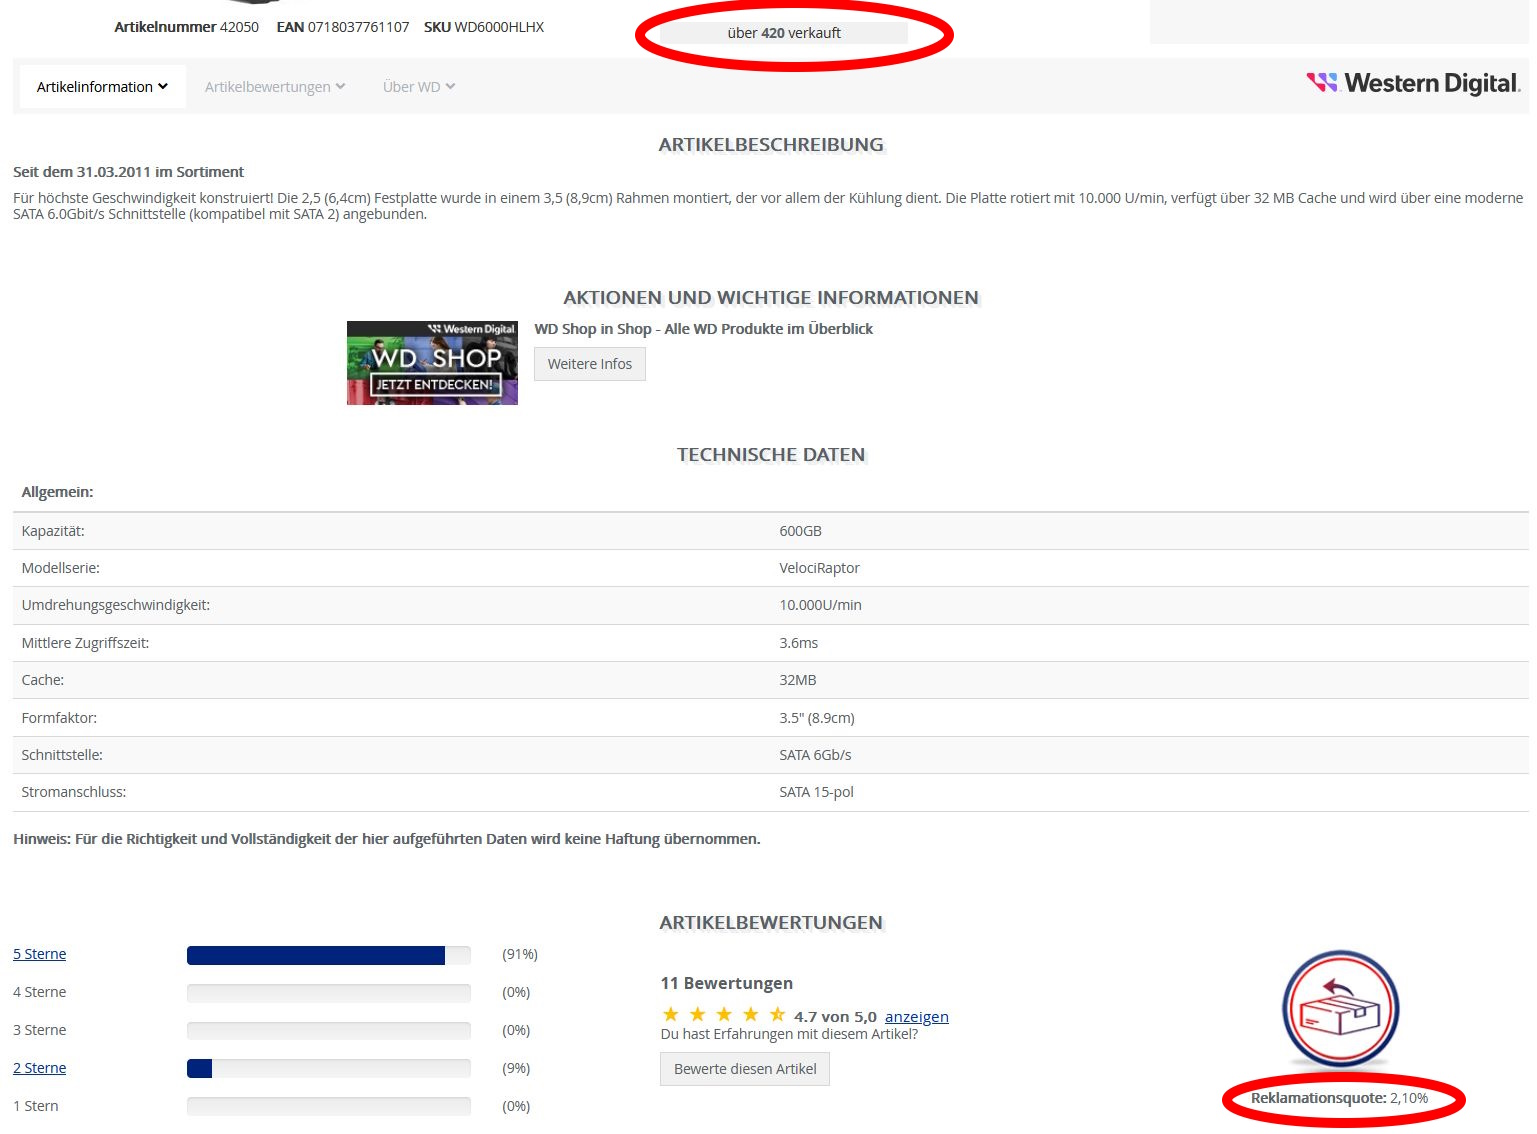Click the (9%) percentage text
Image resolution: width=1537 pixels, height=1134 pixels.
coord(516,1068)
